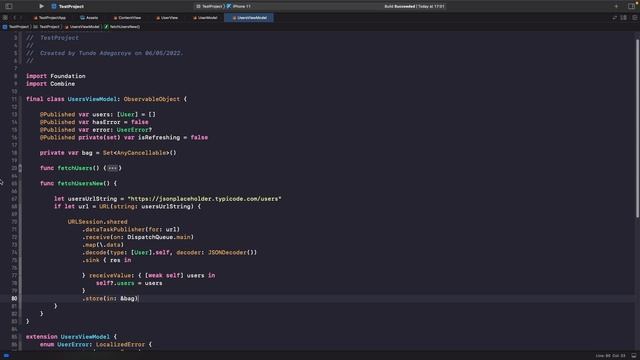Open the TestProject scheme selector

tap(209, 6)
